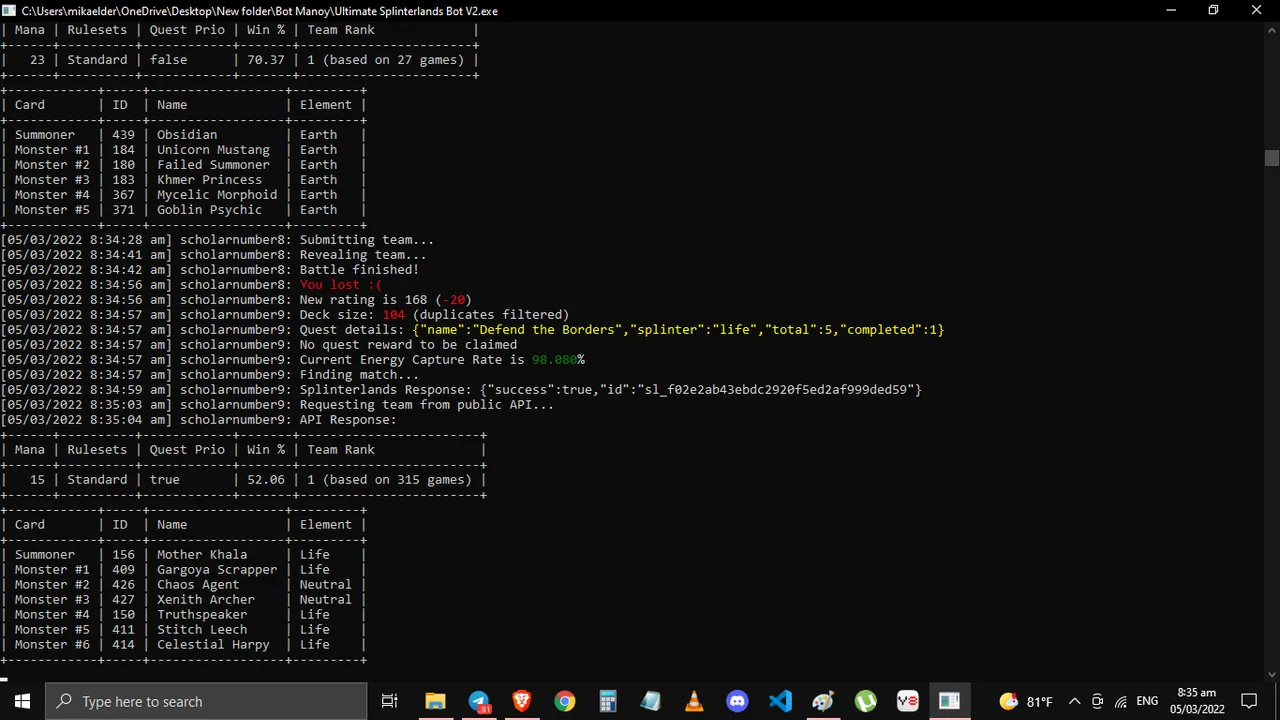Screen dimensions: 1280x720
Task: Open uTorrent from the taskbar
Action: pos(866,701)
